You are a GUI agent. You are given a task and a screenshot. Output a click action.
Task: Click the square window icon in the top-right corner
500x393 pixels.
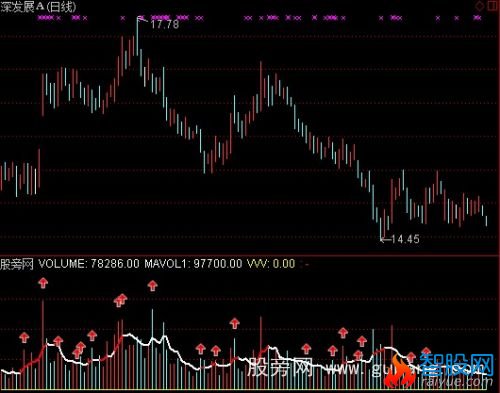(493, 5)
